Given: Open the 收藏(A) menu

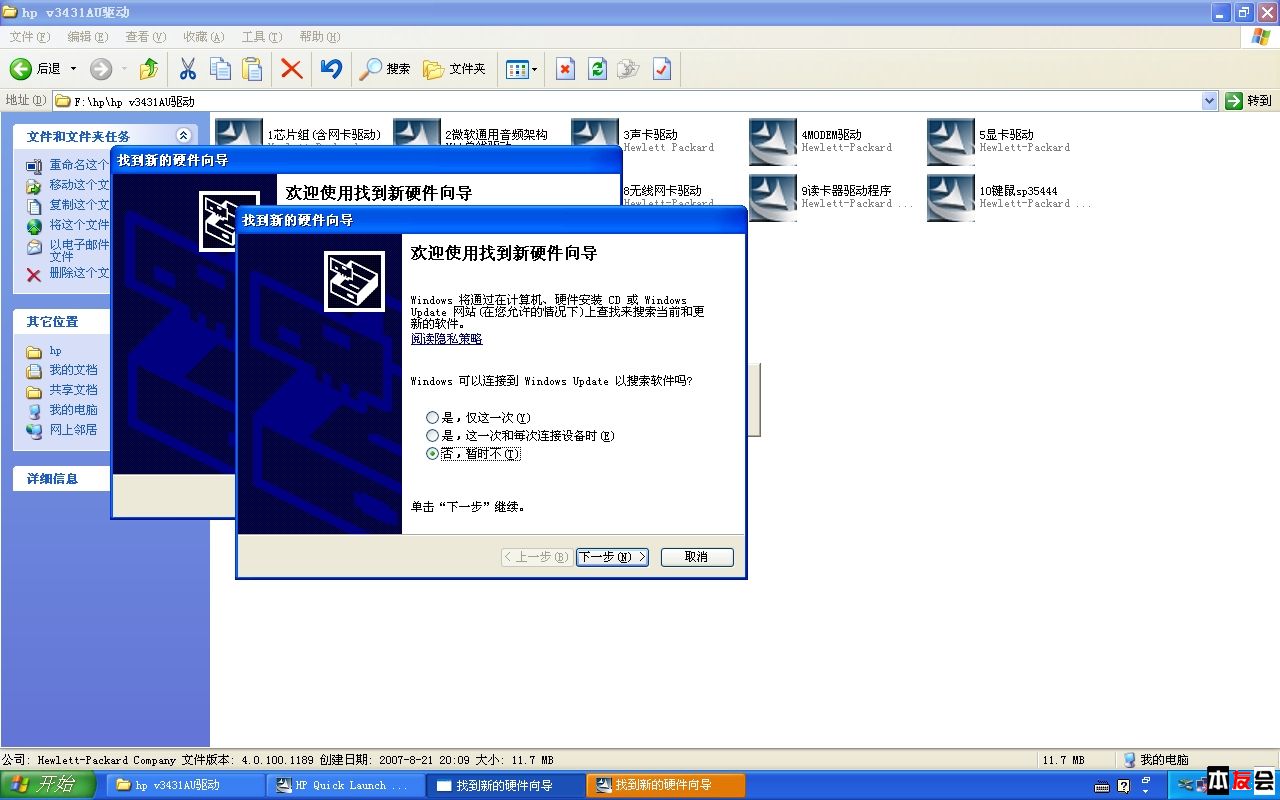Looking at the screenshot, I should pyautogui.click(x=203, y=37).
